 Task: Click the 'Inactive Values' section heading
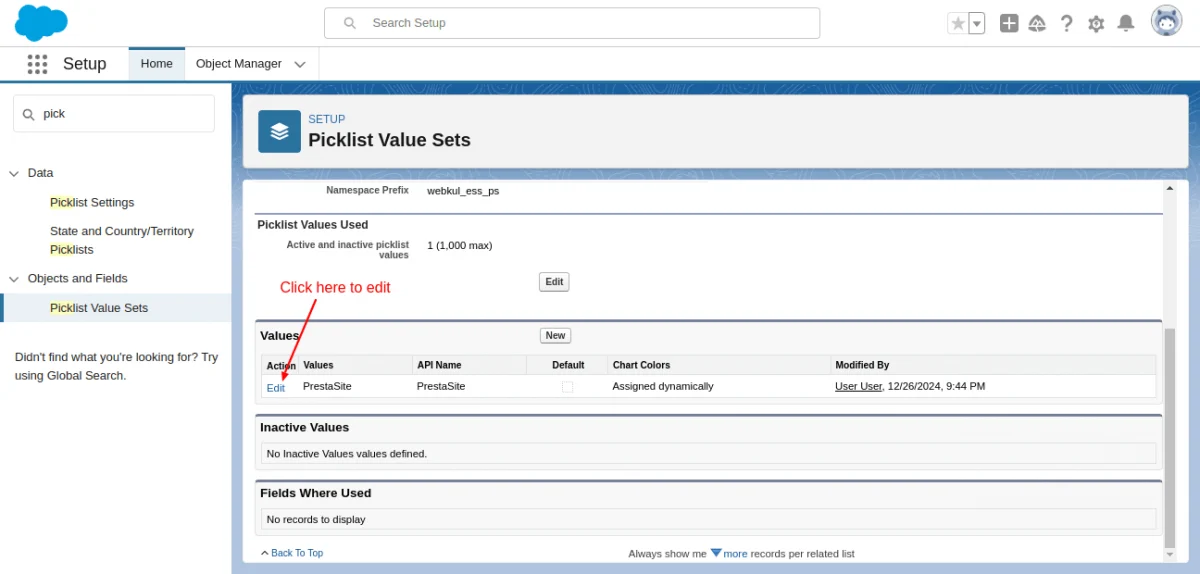point(305,427)
